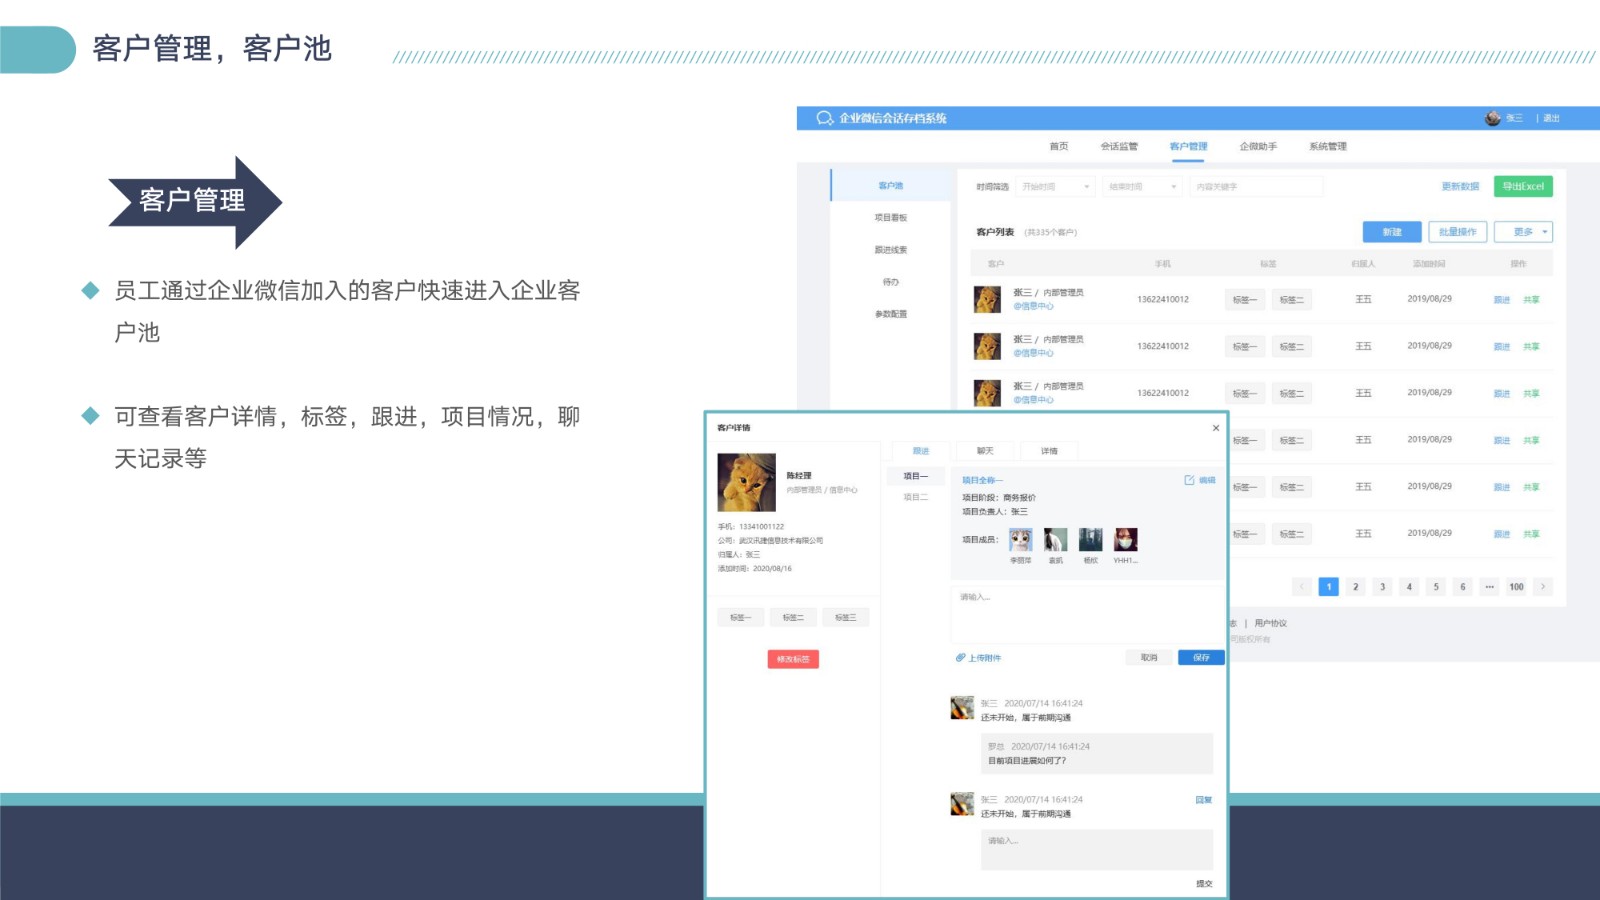Open the 结束时间 end date dropdown
The width and height of the screenshot is (1600, 900).
point(1142,187)
